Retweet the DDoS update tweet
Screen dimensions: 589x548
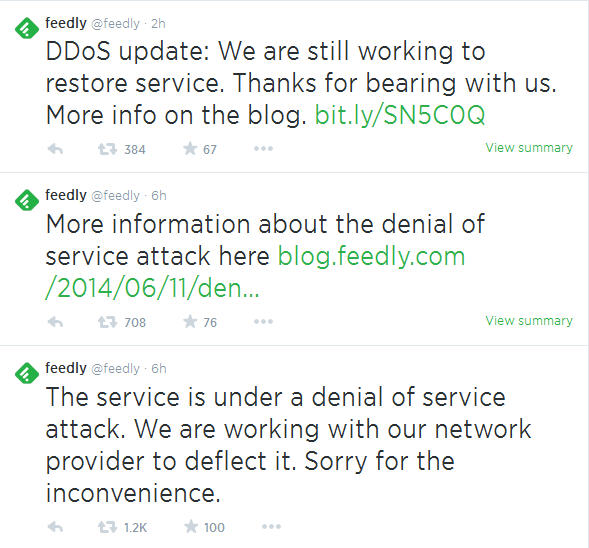[107, 149]
